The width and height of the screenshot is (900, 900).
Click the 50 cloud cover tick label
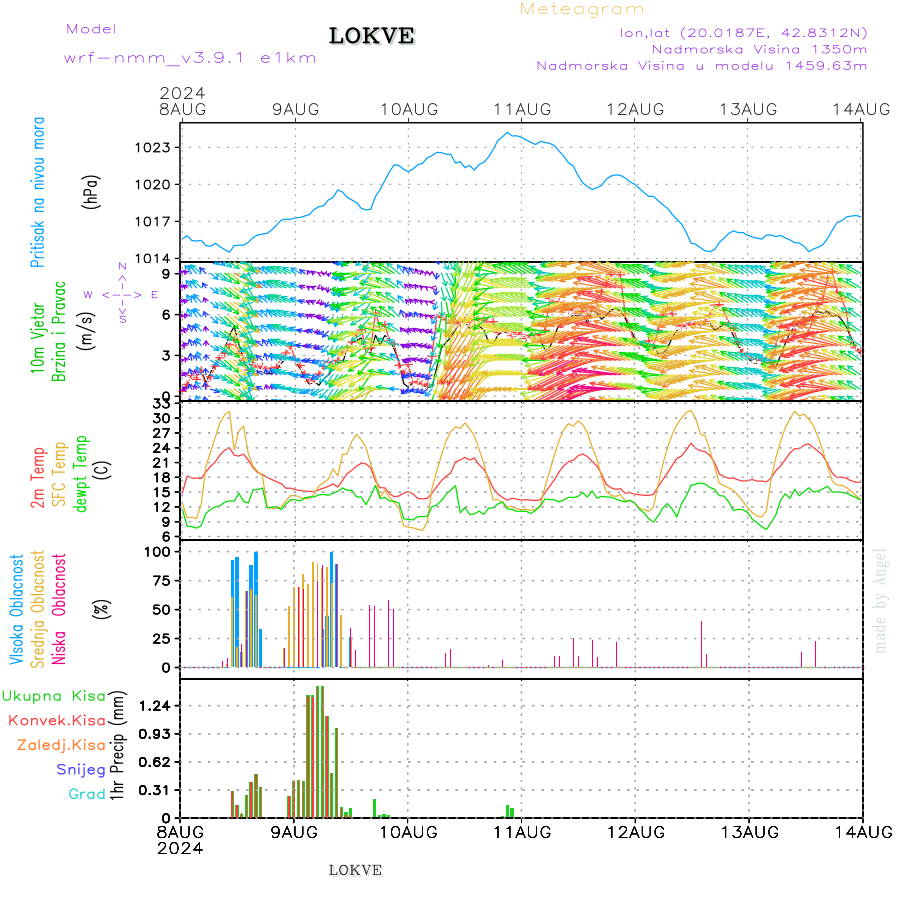pos(161,610)
